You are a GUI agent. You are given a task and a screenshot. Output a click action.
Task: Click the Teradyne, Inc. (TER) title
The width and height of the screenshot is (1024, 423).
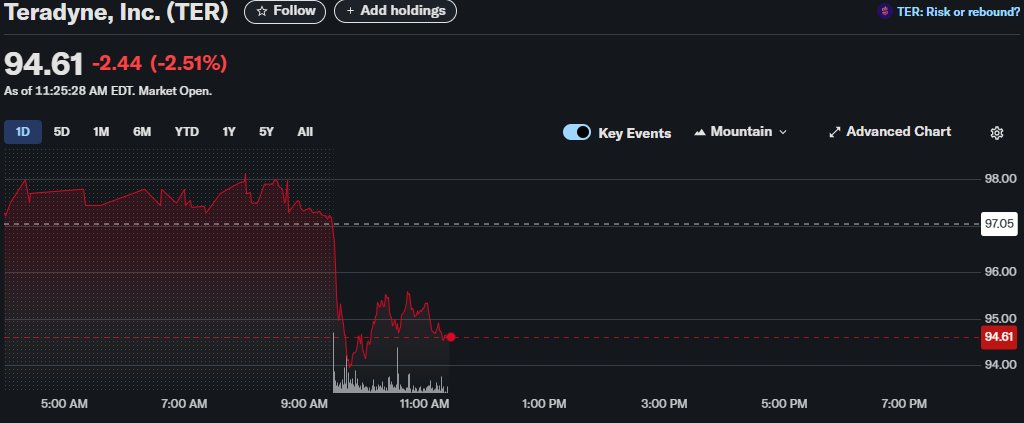click(116, 12)
